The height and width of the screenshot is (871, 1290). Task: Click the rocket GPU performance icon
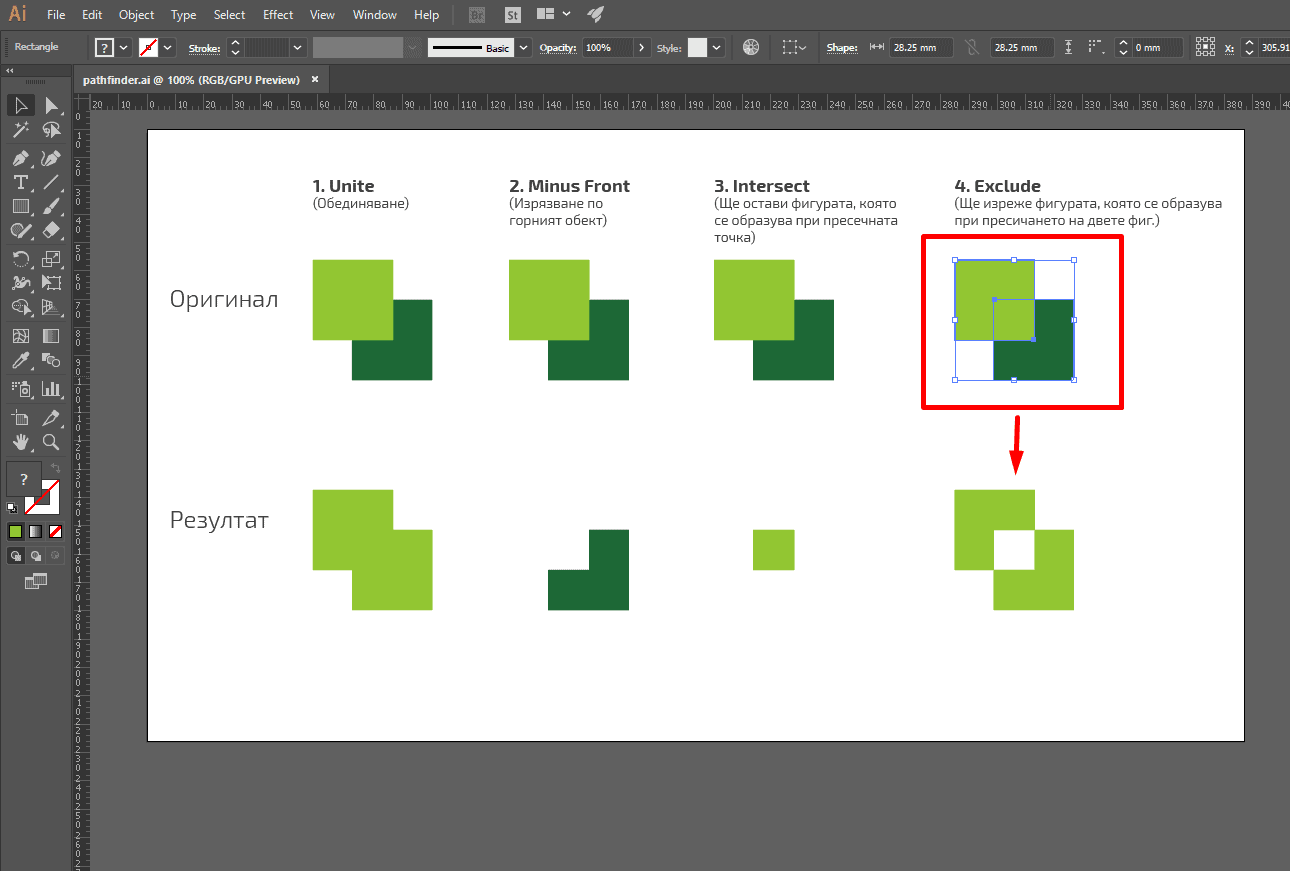(x=595, y=14)
